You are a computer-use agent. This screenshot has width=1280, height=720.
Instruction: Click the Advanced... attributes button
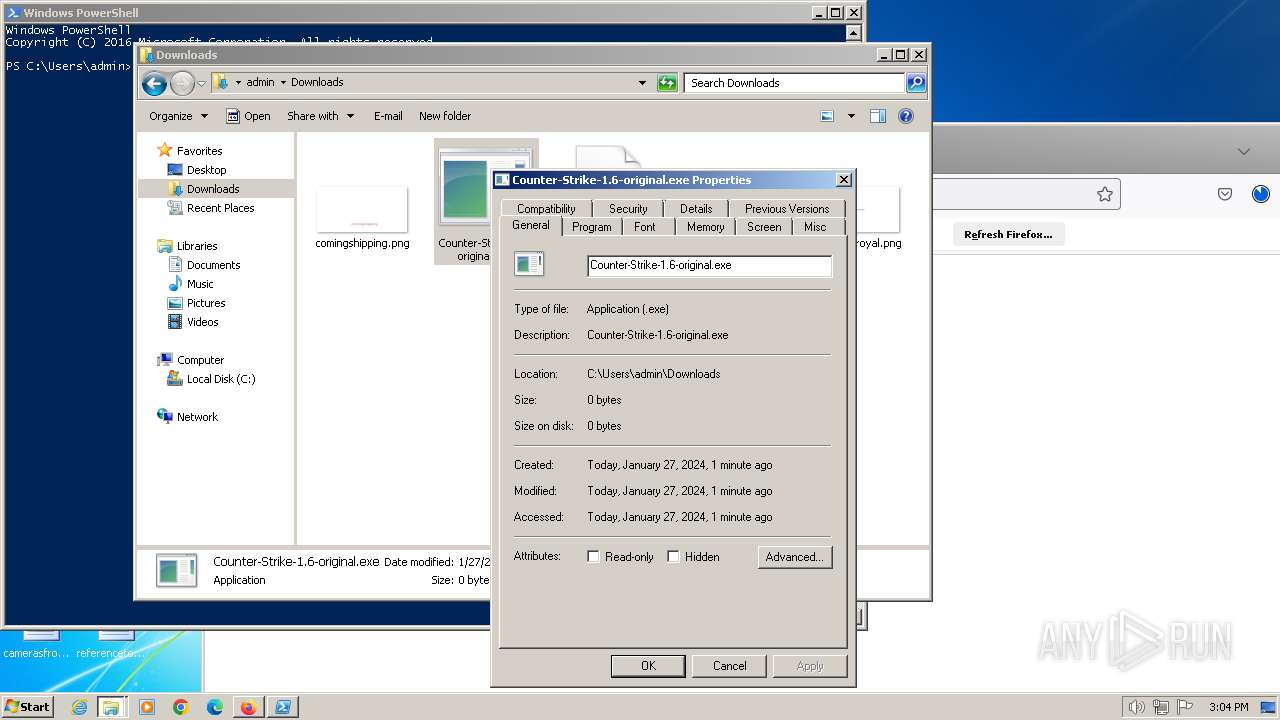point(795,557)
